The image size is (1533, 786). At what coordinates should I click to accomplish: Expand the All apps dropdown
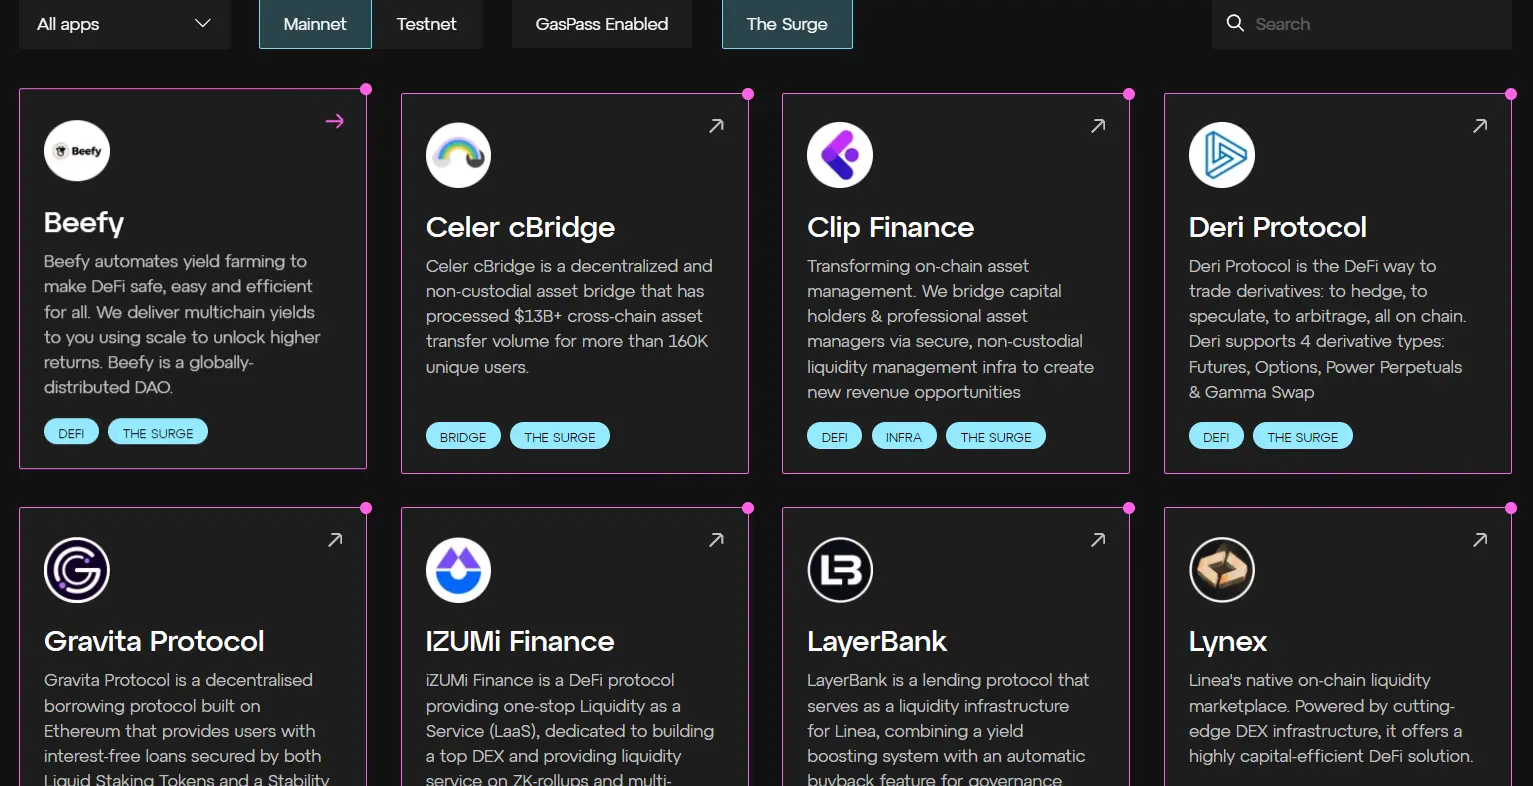pos(124,24)
